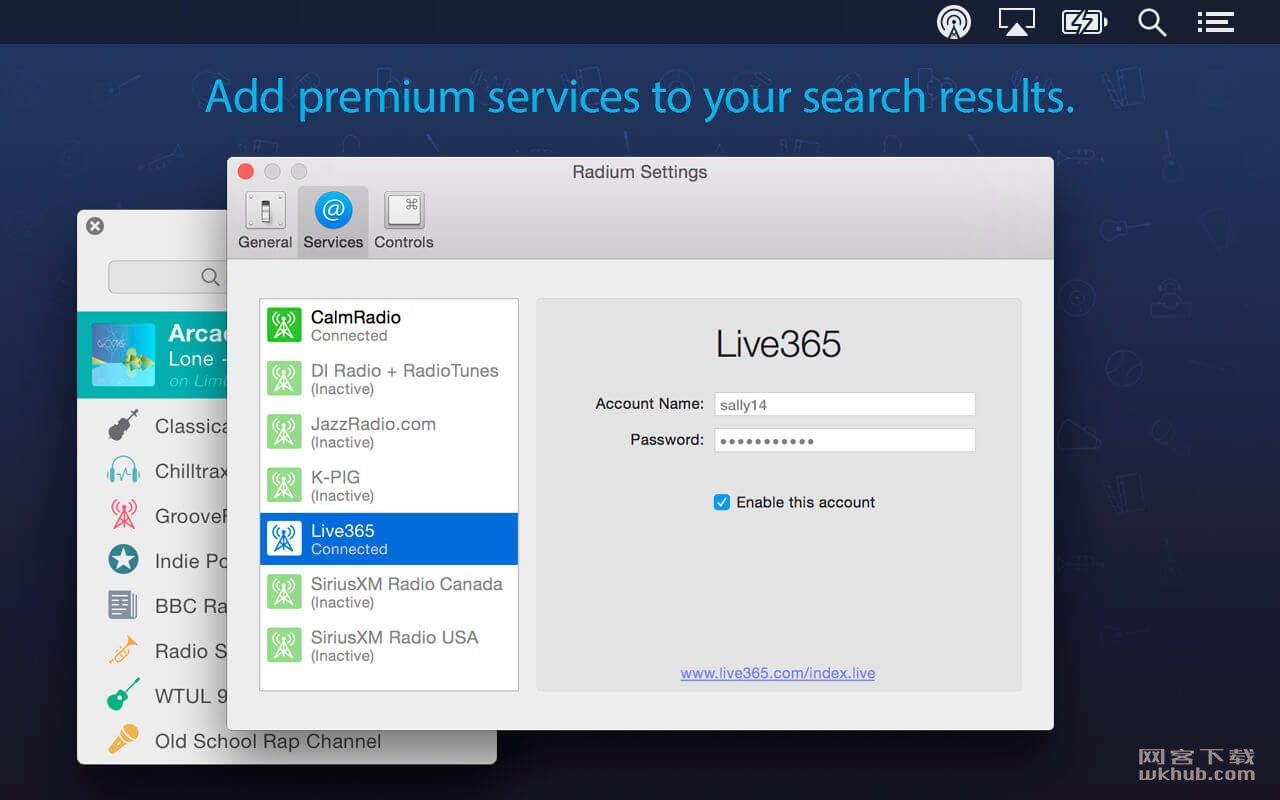Click the Radium Settings window title
The height and width of the screenshot is (800, 1280).
click(640, 172)
